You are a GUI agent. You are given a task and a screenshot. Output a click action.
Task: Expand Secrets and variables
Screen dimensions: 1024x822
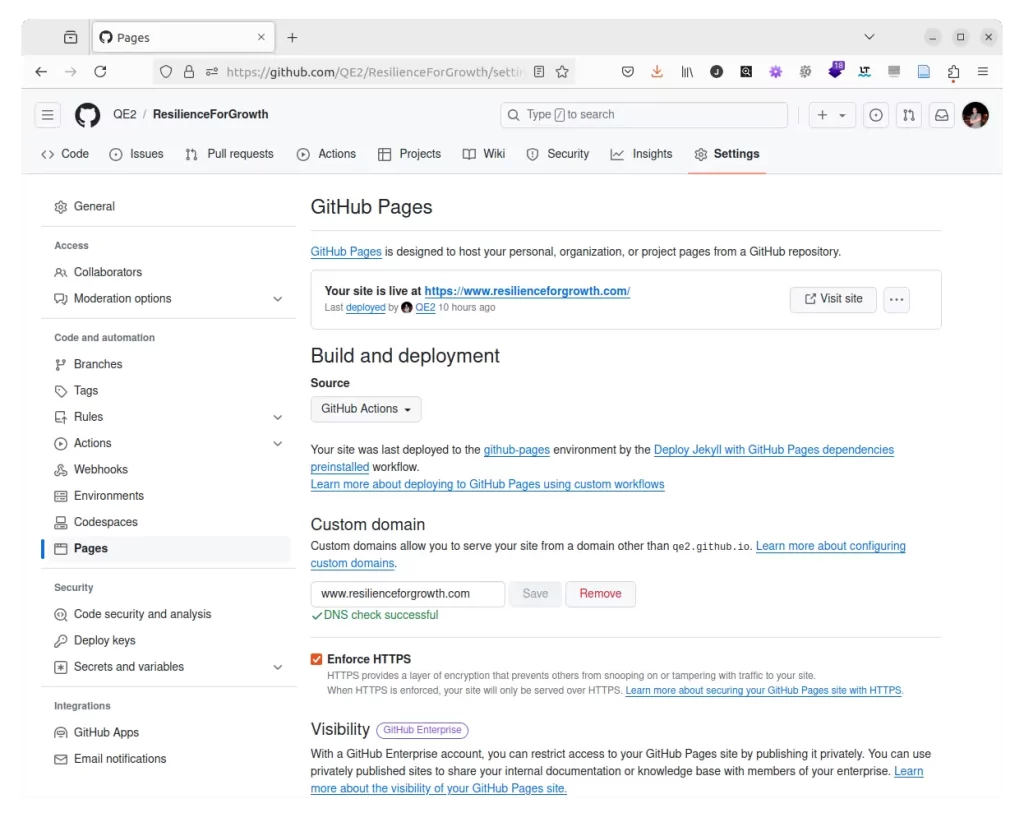[278, 666]
